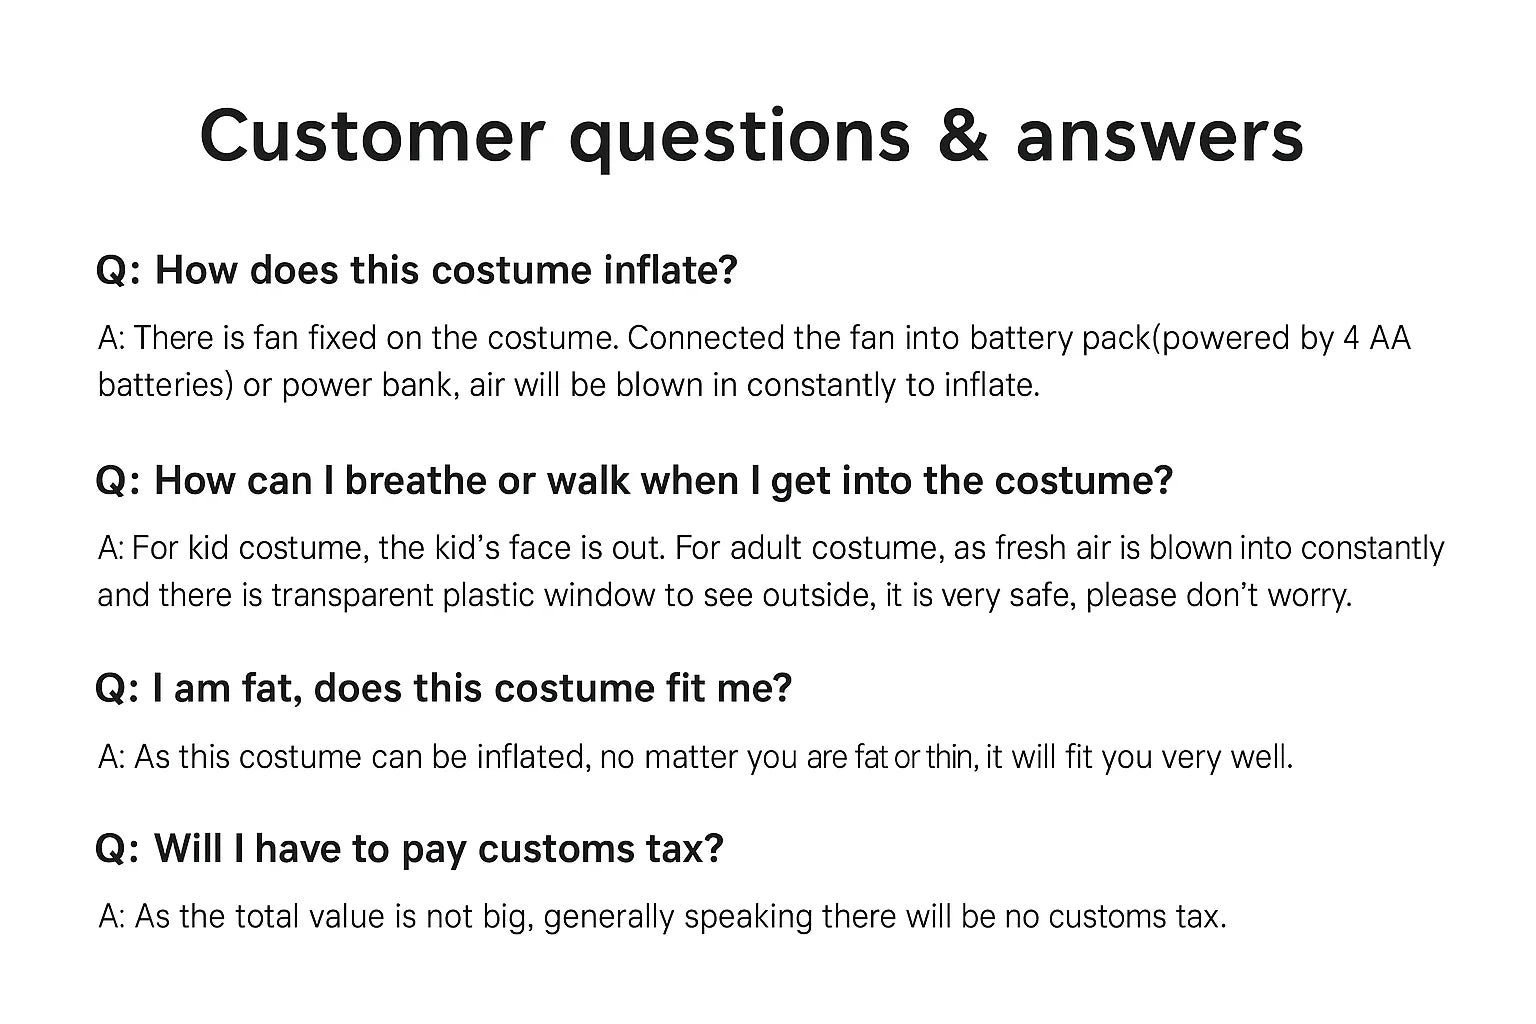Screen dimensions: 1536x1024
Task: Click the 'A:' label before 'There is fan'
Action: coord(111,338)
